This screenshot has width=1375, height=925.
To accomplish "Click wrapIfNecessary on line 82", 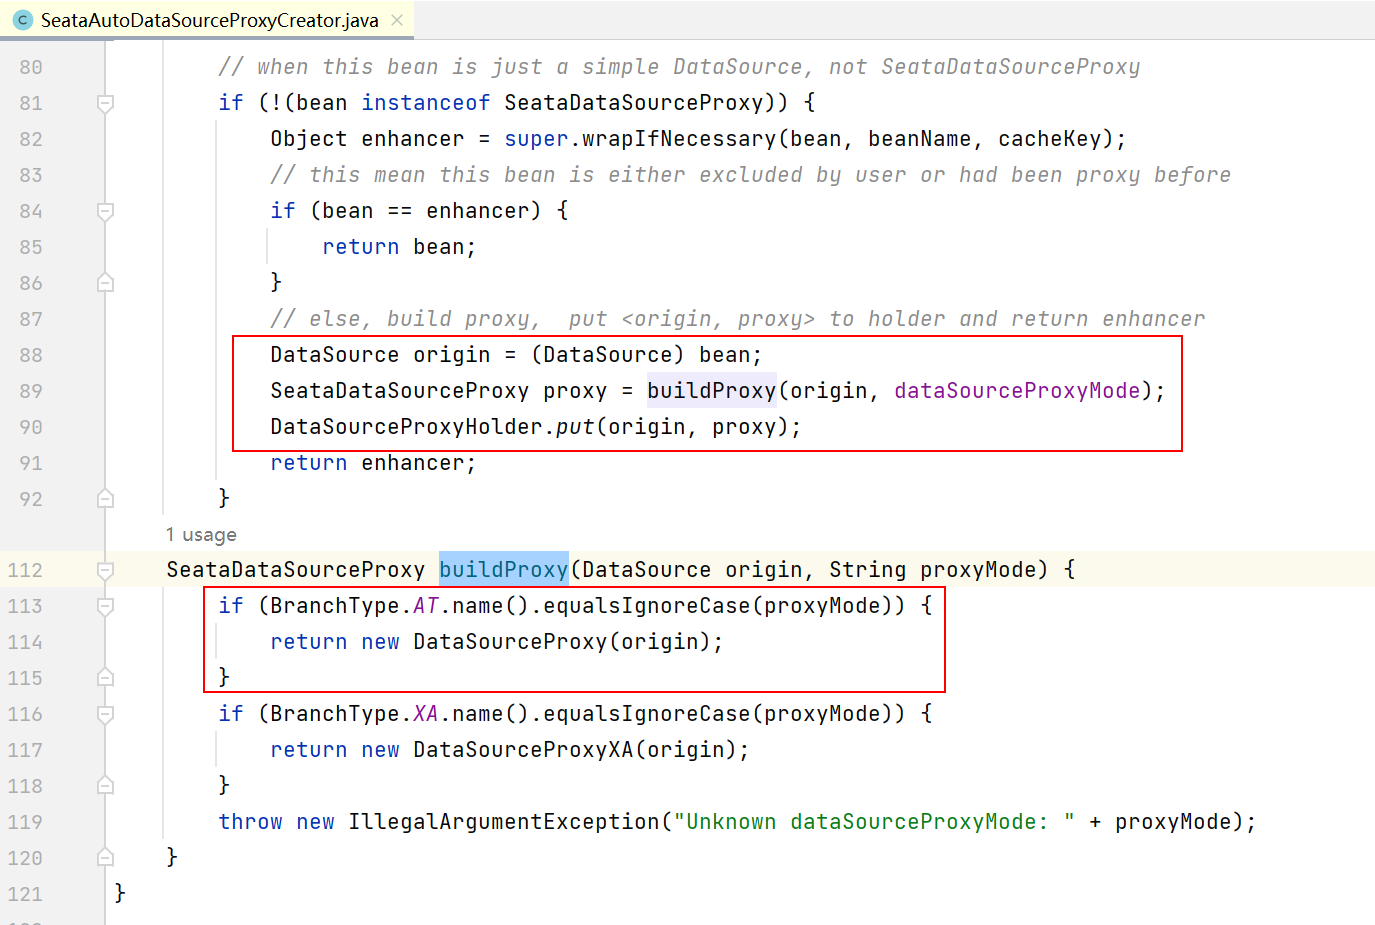I will 679,139.
